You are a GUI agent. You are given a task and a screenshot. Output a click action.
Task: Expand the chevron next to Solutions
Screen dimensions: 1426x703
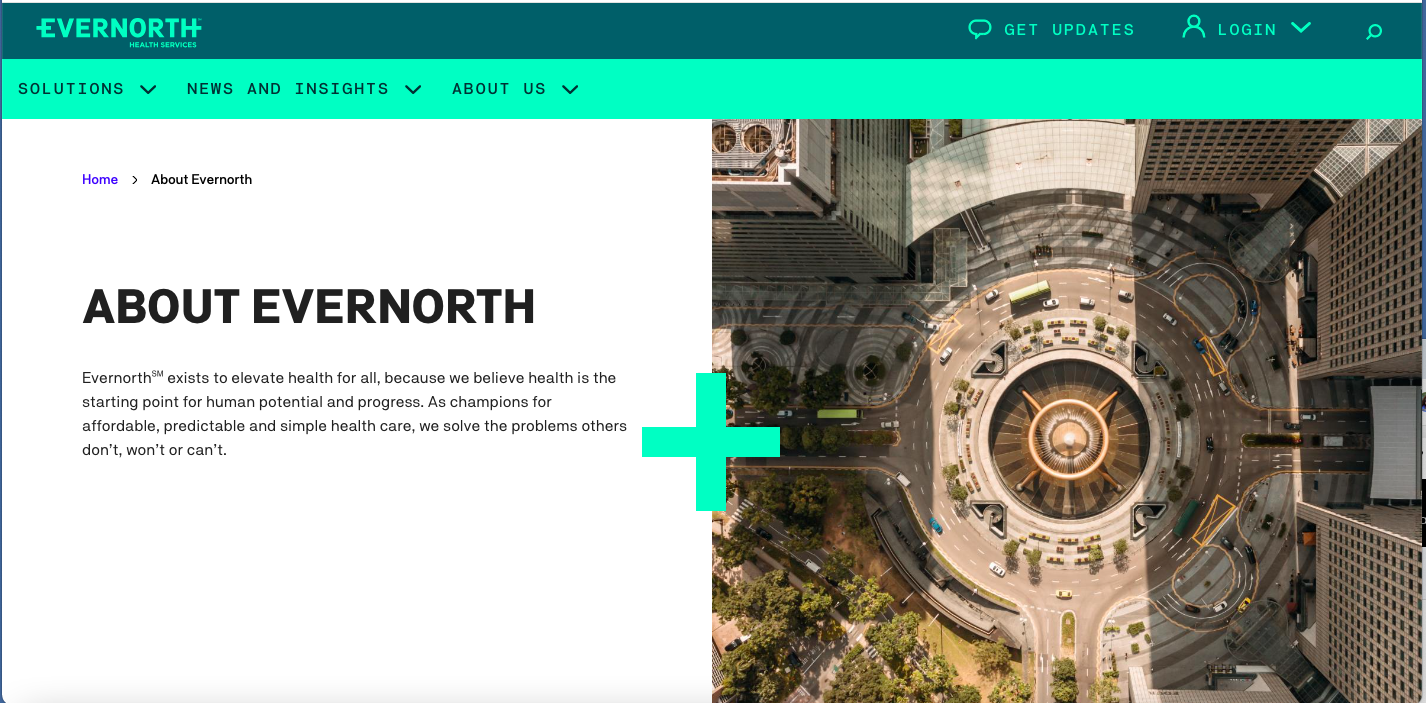(148, 89)
